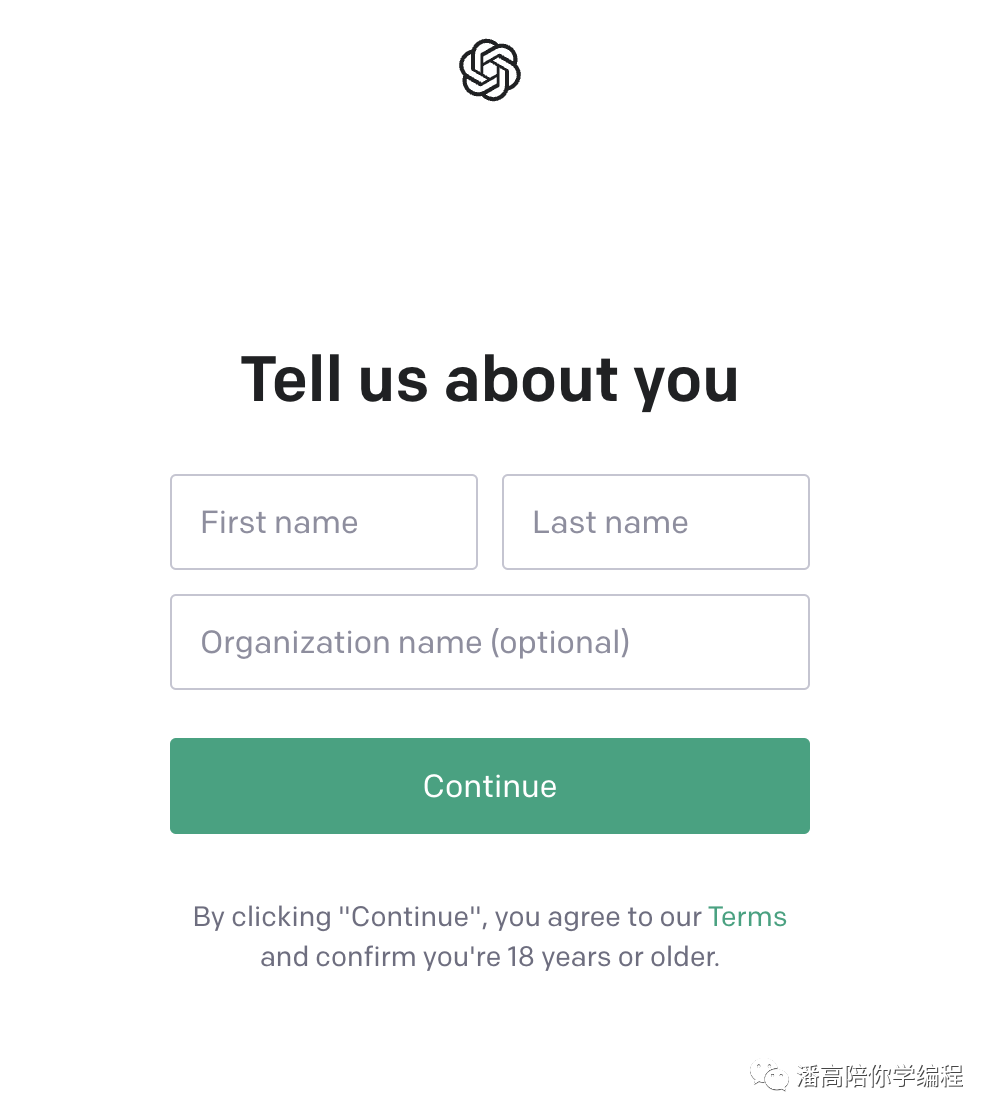Focus the Last name field
This screenshot has width=996, height=1120.
pyautogui.click(x=656, y=522)
